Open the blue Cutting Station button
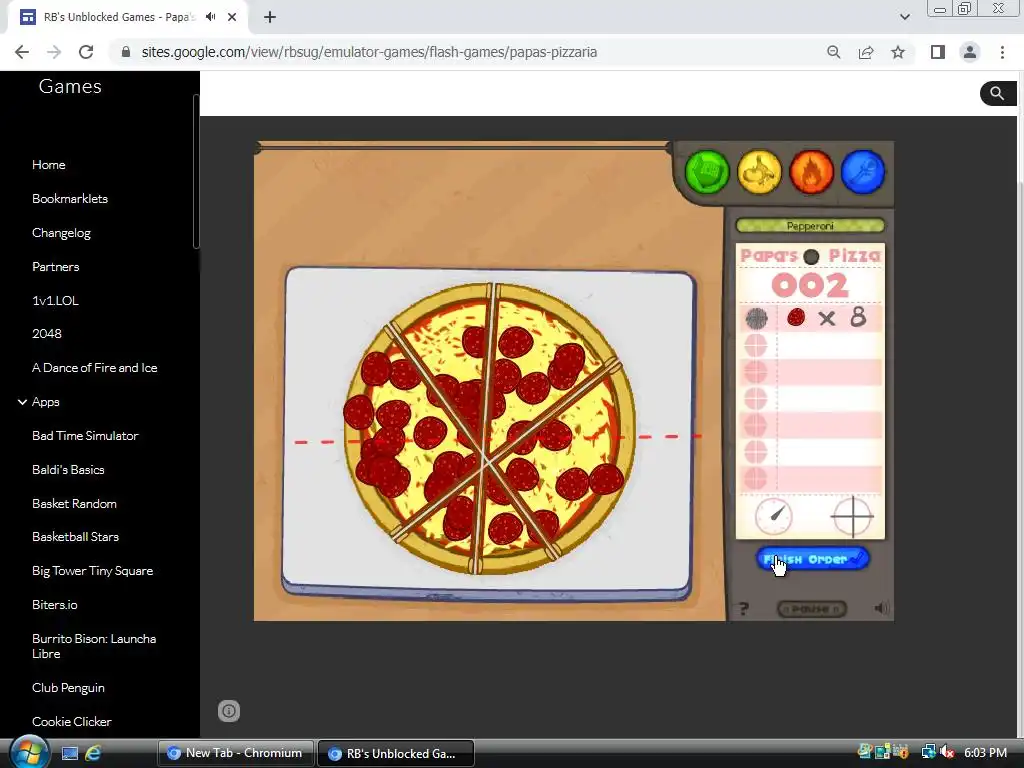The height and width of the screenshot is (768, 1024). pyautogui.click(x=863, y=172)
